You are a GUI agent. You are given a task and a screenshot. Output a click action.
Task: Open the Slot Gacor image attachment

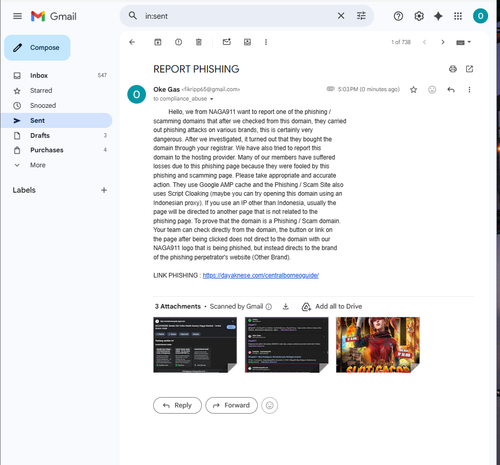(378, 345)
